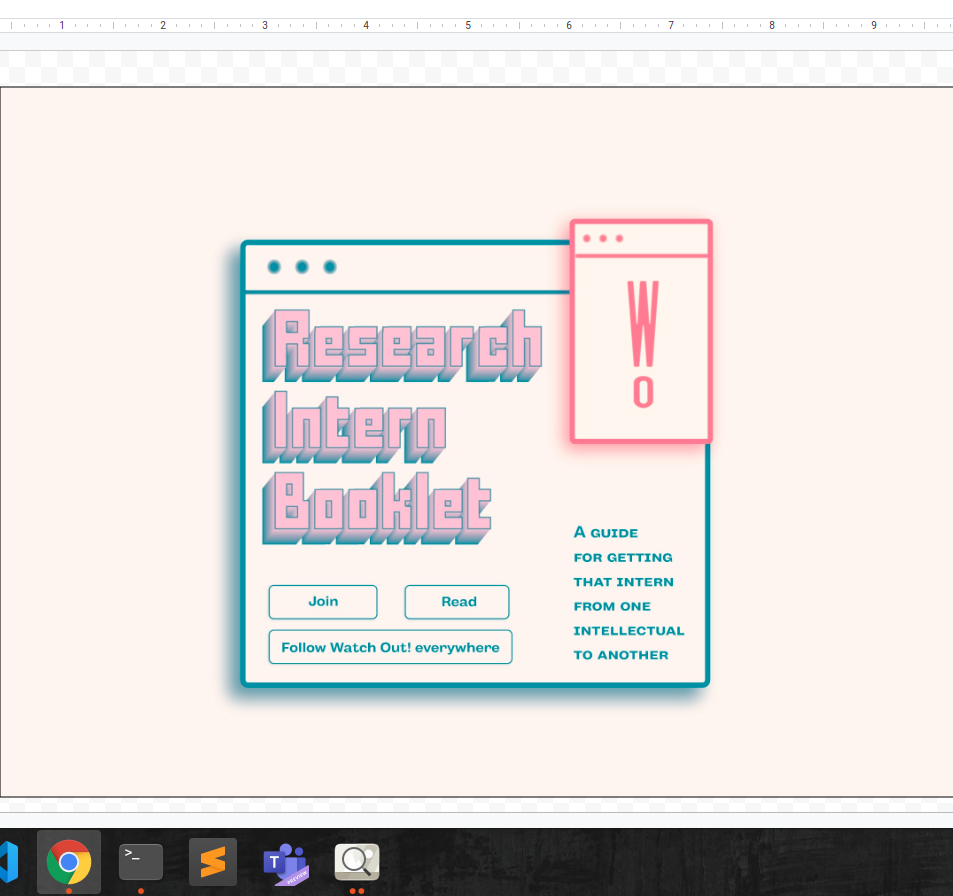
Task: Click the middle teal dot in the window header
Action: click(302, 267)
